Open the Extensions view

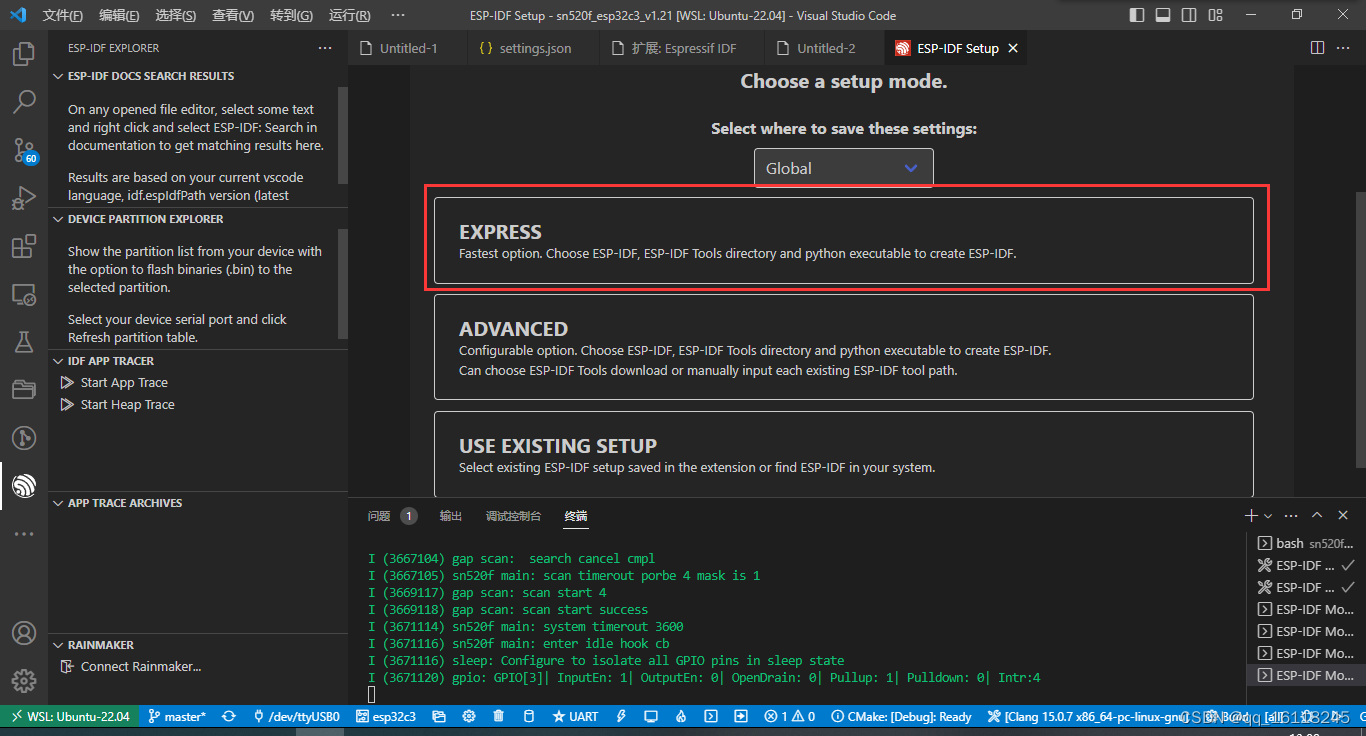[x=24, y=246]
